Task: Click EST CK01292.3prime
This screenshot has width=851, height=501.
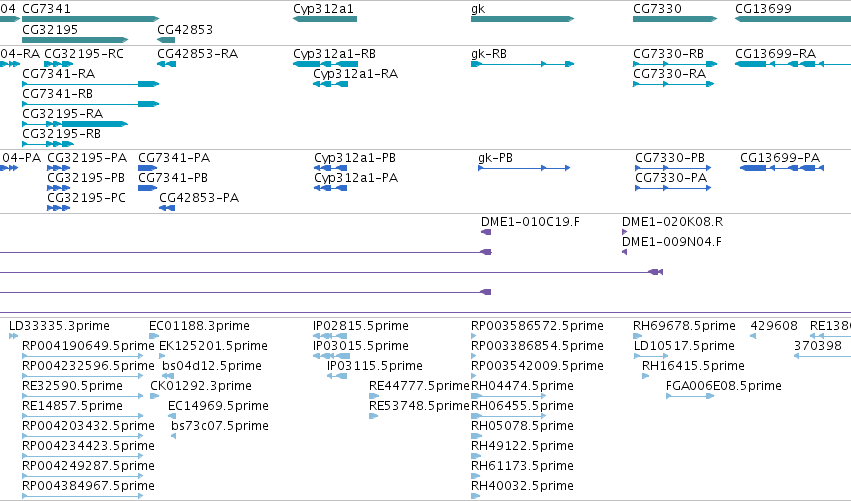Action: pyautogui.click(x=201, y=387)
